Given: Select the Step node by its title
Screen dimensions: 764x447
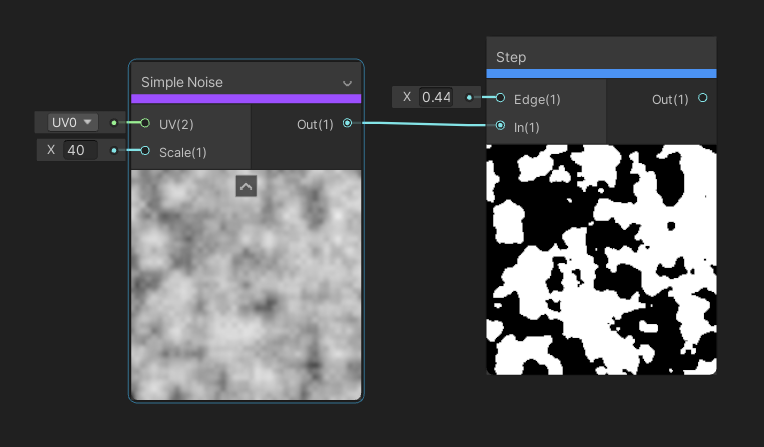Looking at the screenshot, I should point(511,57).
